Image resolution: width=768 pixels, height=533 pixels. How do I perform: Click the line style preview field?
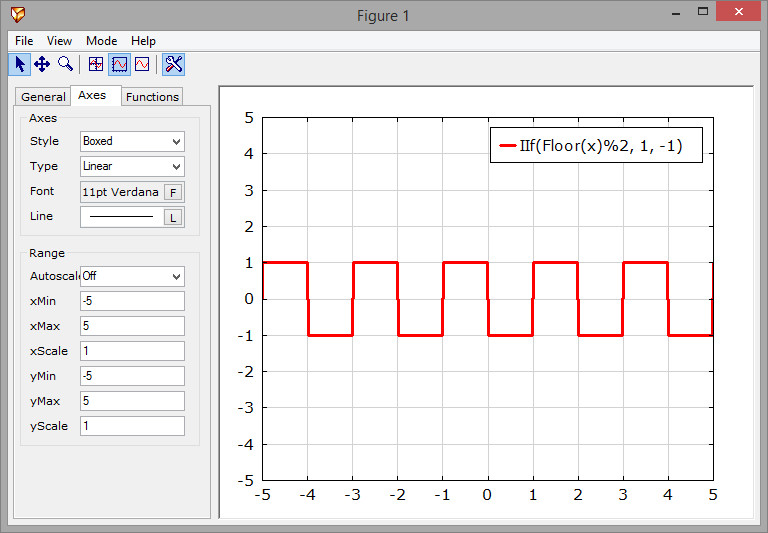pos(121,217)
